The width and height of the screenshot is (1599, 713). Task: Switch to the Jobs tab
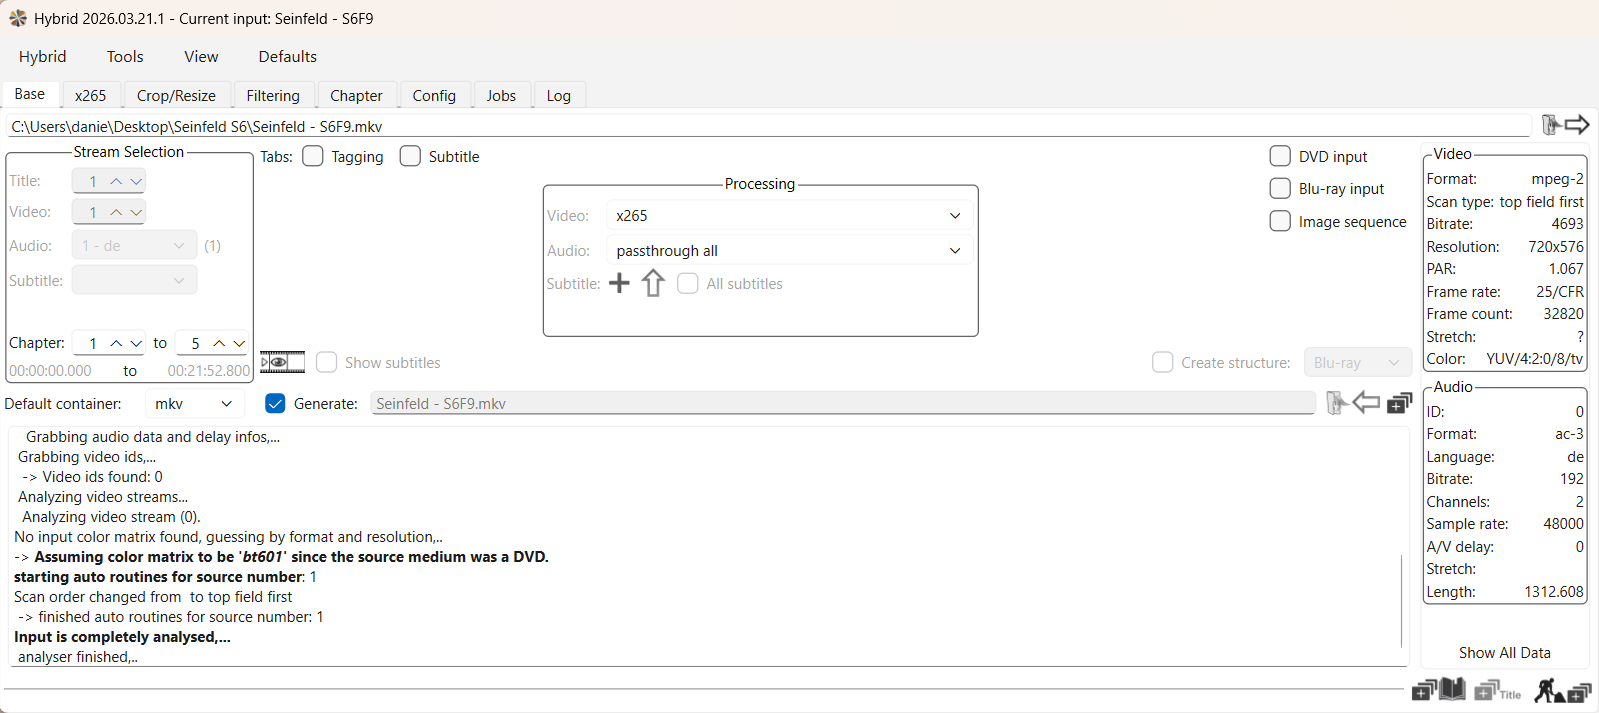501,95
